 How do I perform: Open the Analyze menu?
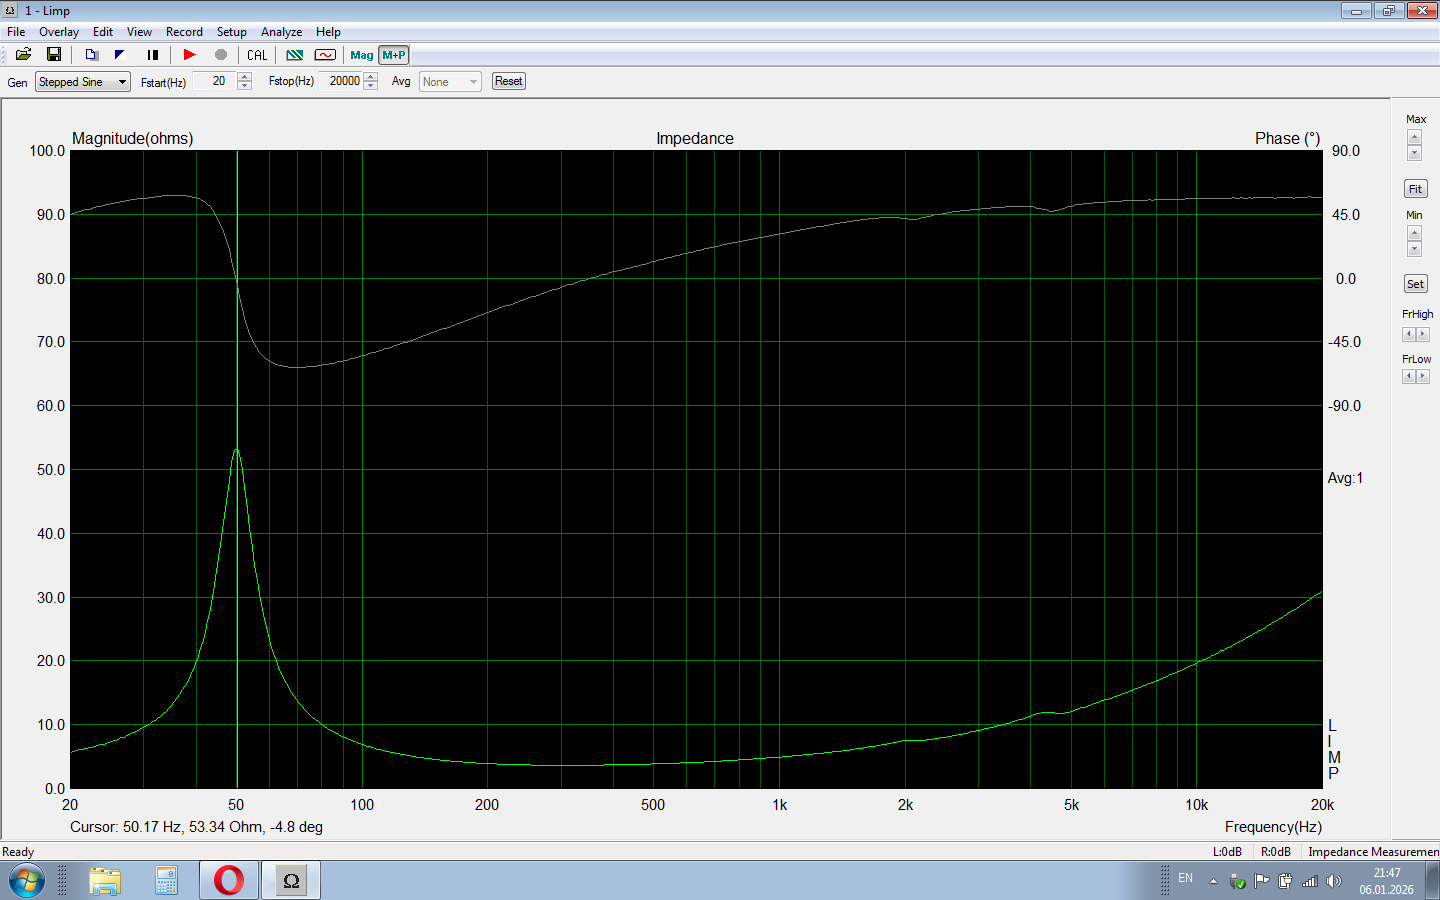[281, 32]
